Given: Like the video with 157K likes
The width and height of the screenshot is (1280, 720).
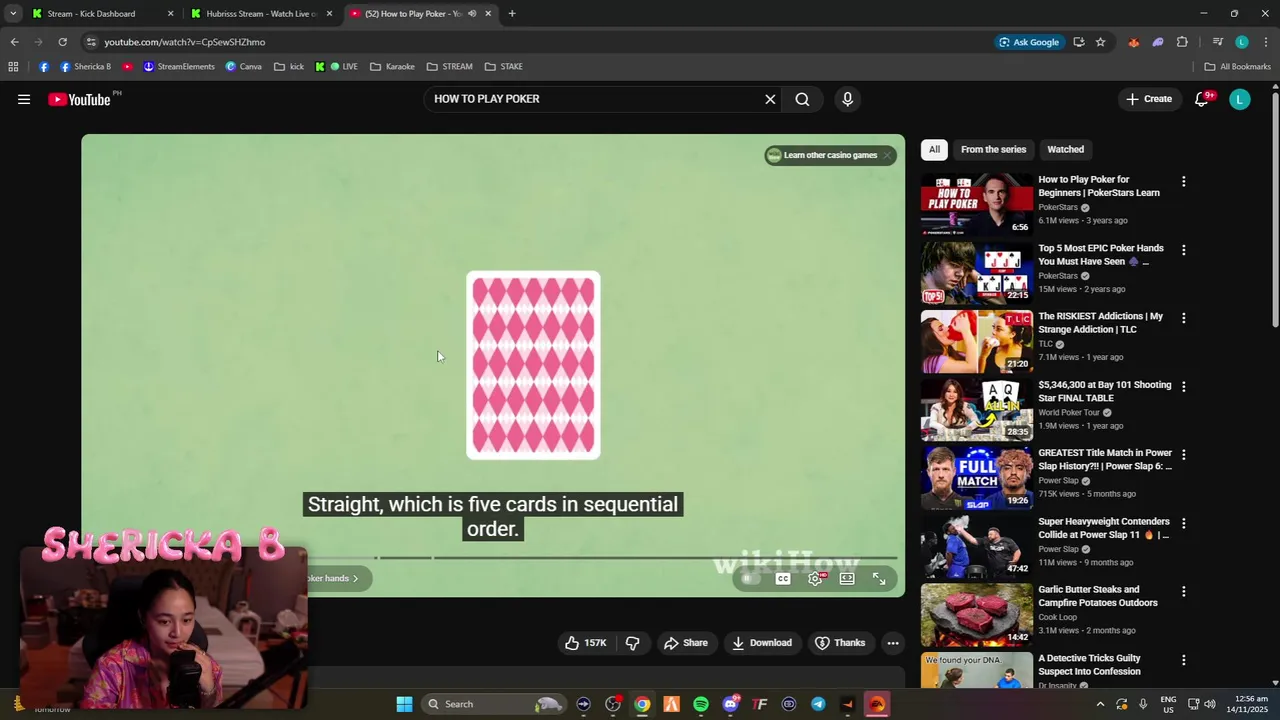Looking at the screenshot, I should [586, 643].
